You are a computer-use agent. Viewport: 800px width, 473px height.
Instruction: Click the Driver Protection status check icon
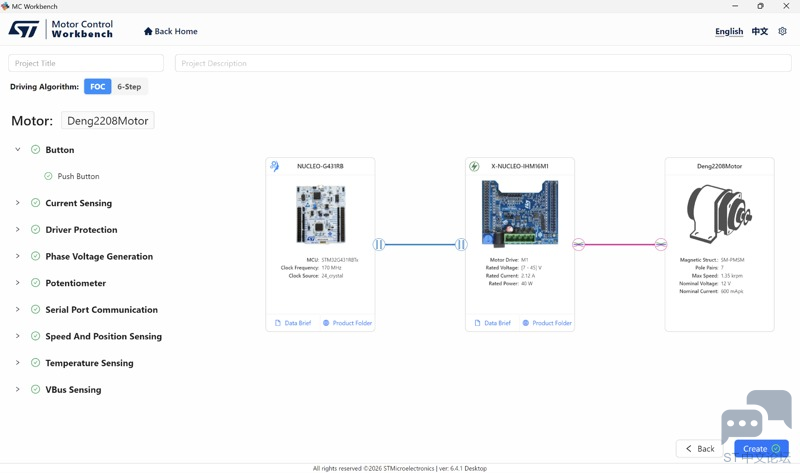(x=35, y=229)
